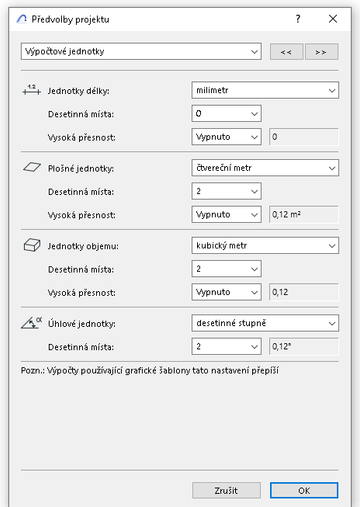Go to next preferences page with >> button

pos(321,52)
